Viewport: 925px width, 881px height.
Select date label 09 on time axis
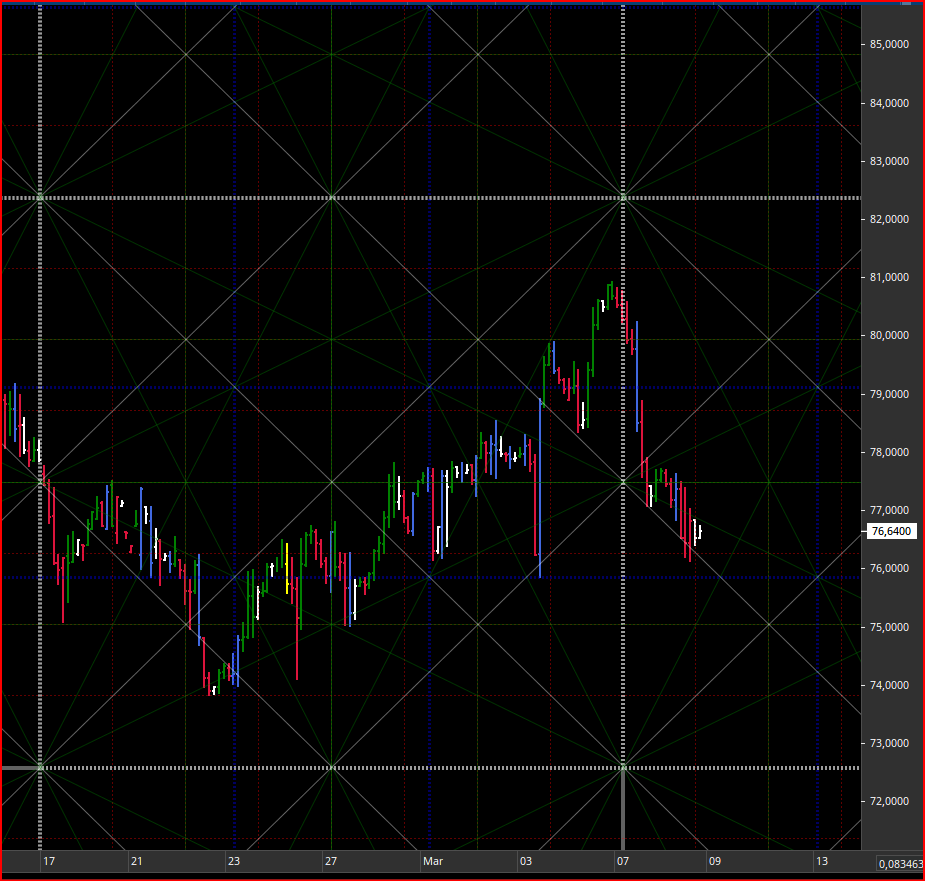(x=715, y=861)
